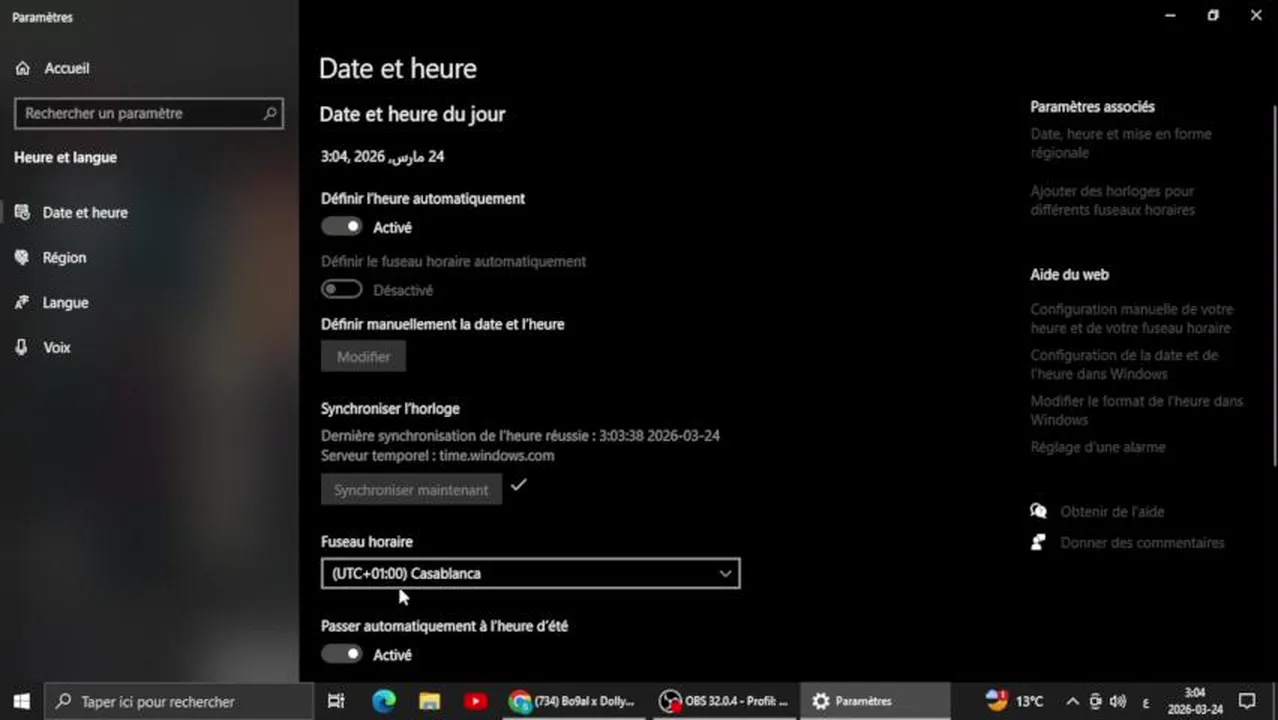Open Date, heure et mise en forme régionale link
Screen dimensions: 1278x720
tap(1121, 143)
